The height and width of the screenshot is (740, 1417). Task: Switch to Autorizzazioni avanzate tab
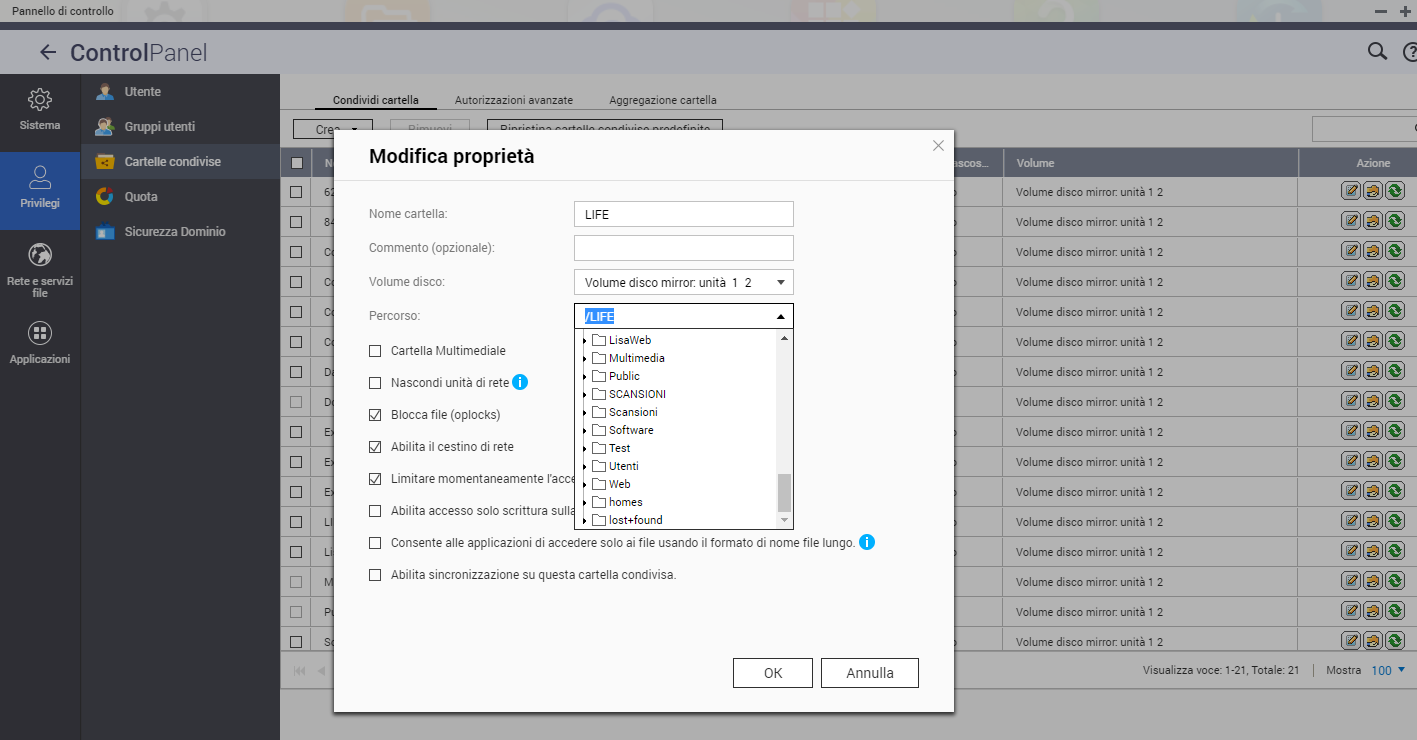(513, 100)
